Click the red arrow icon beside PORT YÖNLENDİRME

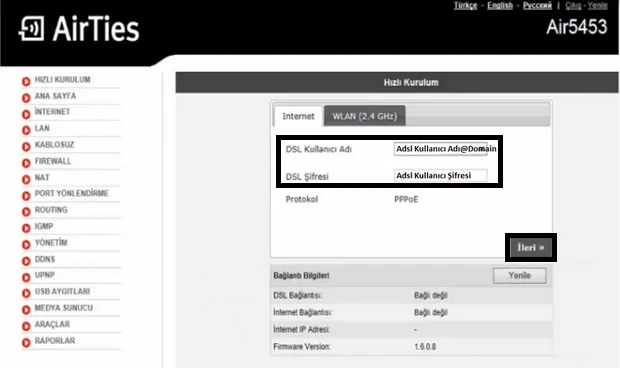(26, 196)
